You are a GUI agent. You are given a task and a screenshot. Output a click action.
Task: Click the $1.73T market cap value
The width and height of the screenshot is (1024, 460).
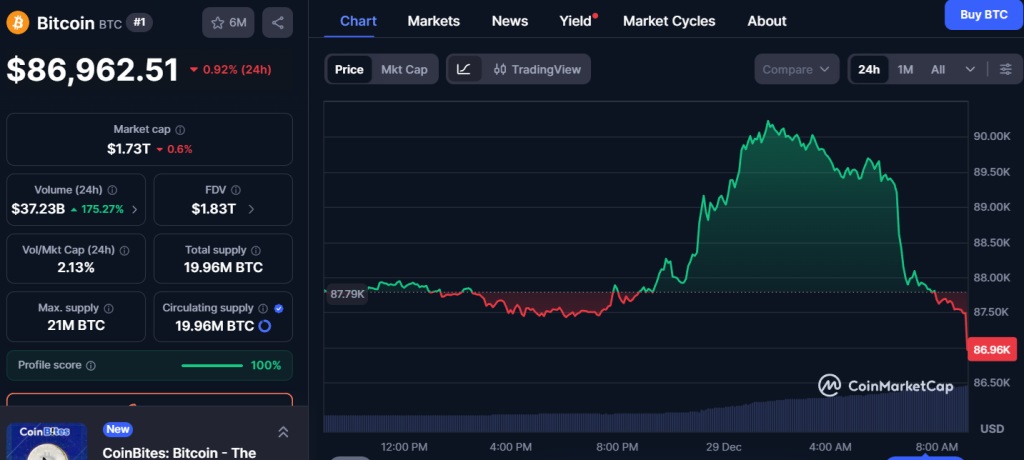pyautogui.click(x=129, y=149)
